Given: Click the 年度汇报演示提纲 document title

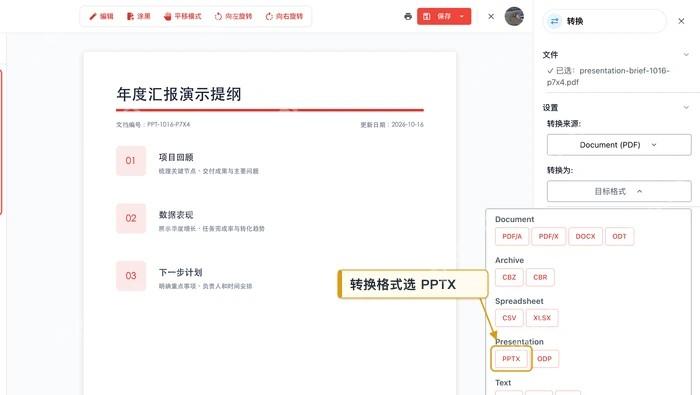Looking at the screenshot, I should [179, 94].
